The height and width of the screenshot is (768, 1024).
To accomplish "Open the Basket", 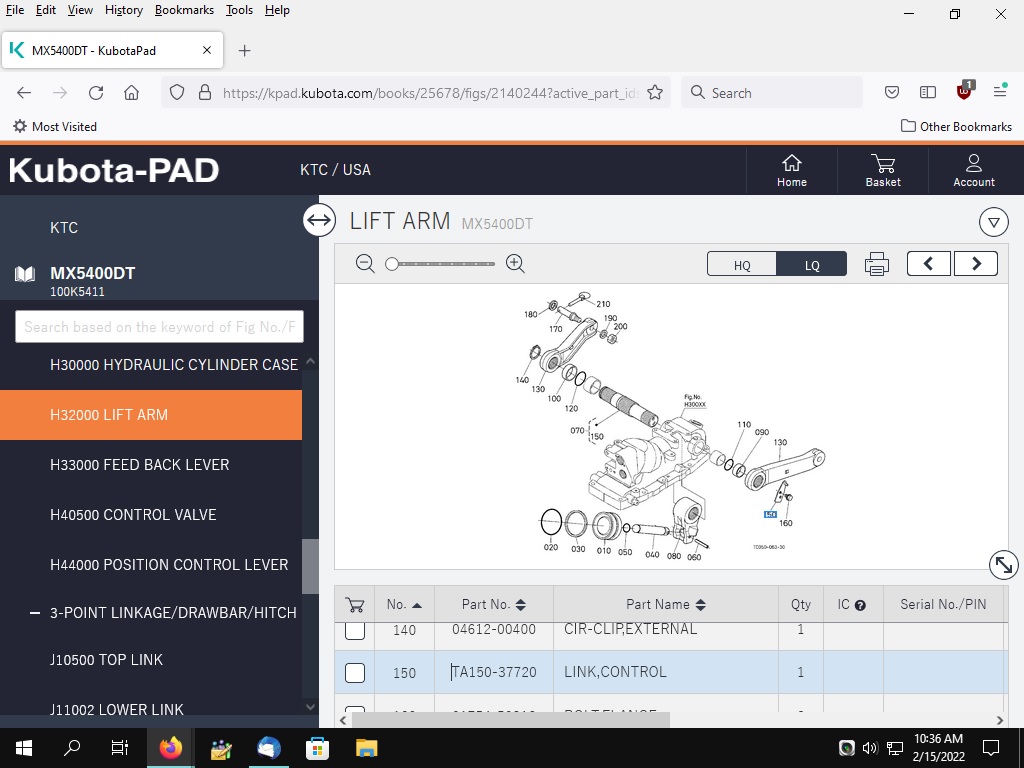I will click(883, 170).
